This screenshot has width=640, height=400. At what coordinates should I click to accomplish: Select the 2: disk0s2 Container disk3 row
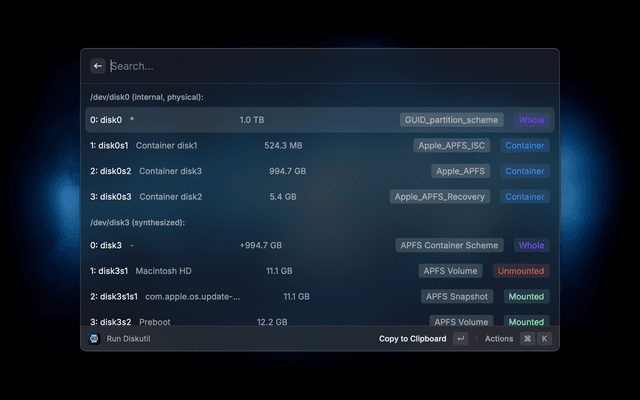[x=320, y=171]
